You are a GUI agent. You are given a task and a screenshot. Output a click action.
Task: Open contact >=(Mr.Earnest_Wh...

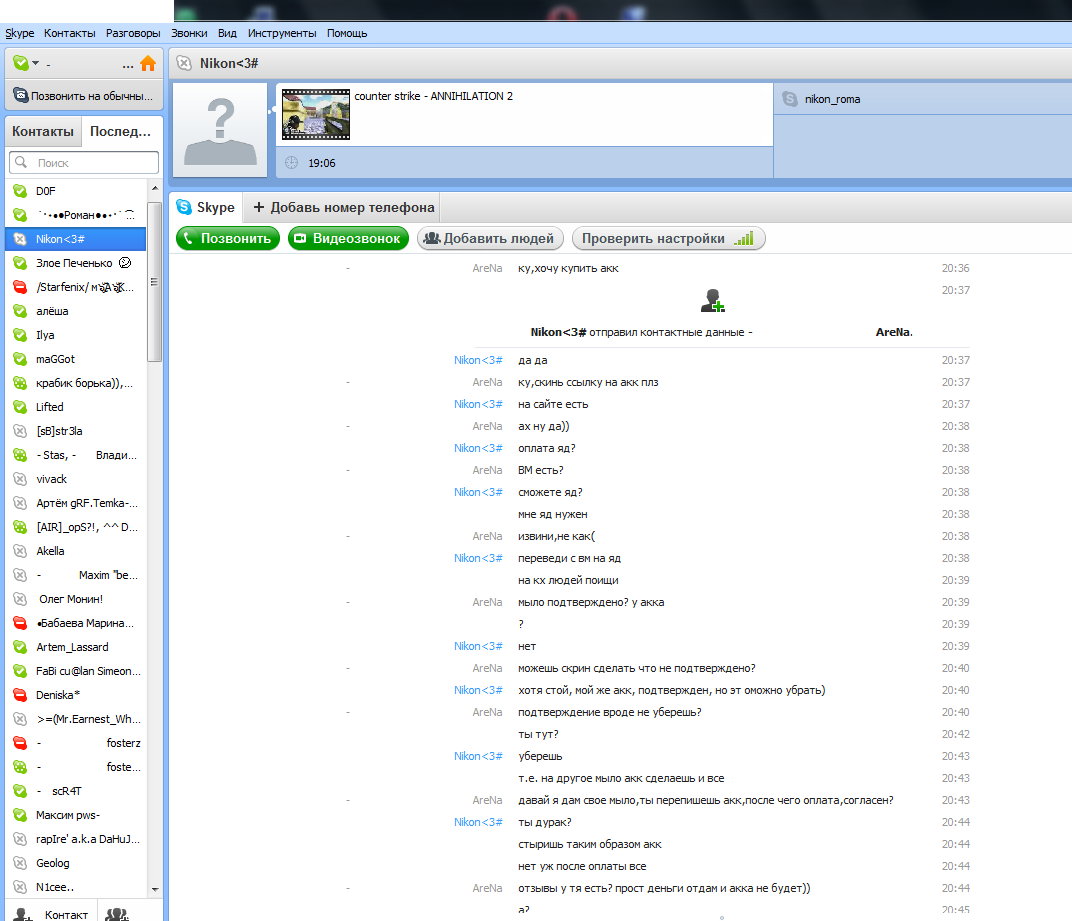pos(75,719)
